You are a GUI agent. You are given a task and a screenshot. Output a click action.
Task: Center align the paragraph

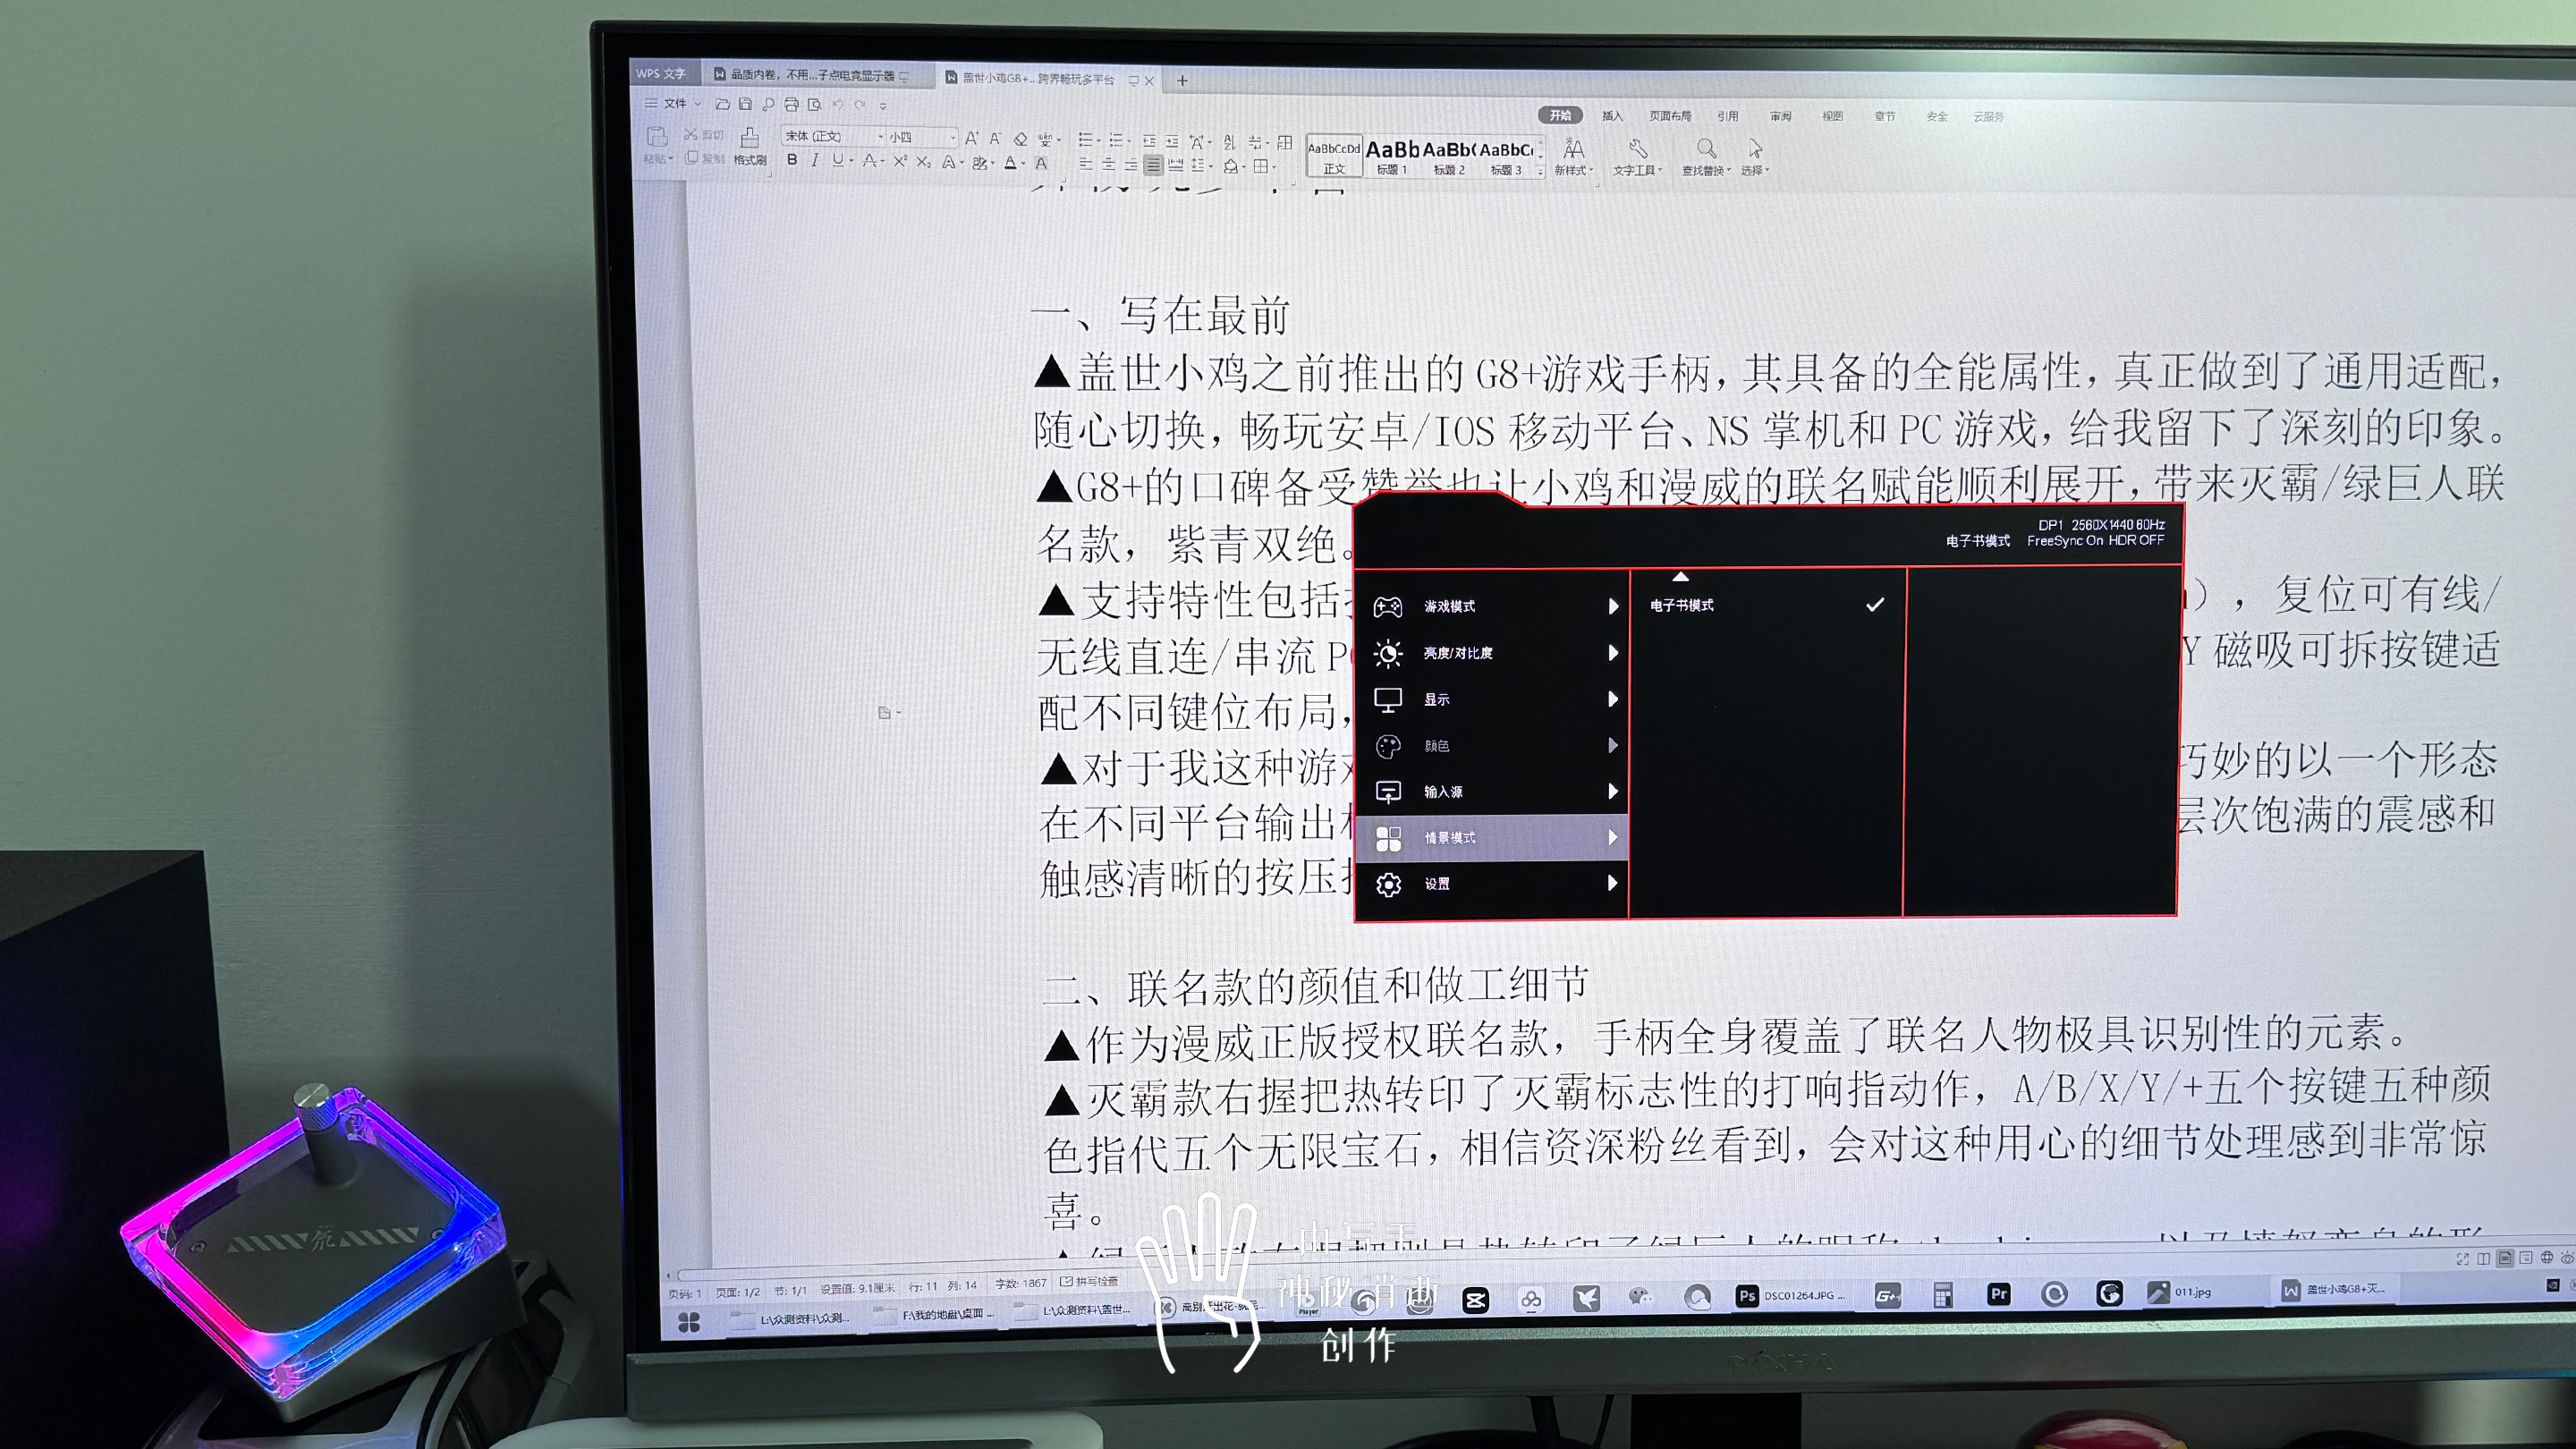click(1108, 164)
